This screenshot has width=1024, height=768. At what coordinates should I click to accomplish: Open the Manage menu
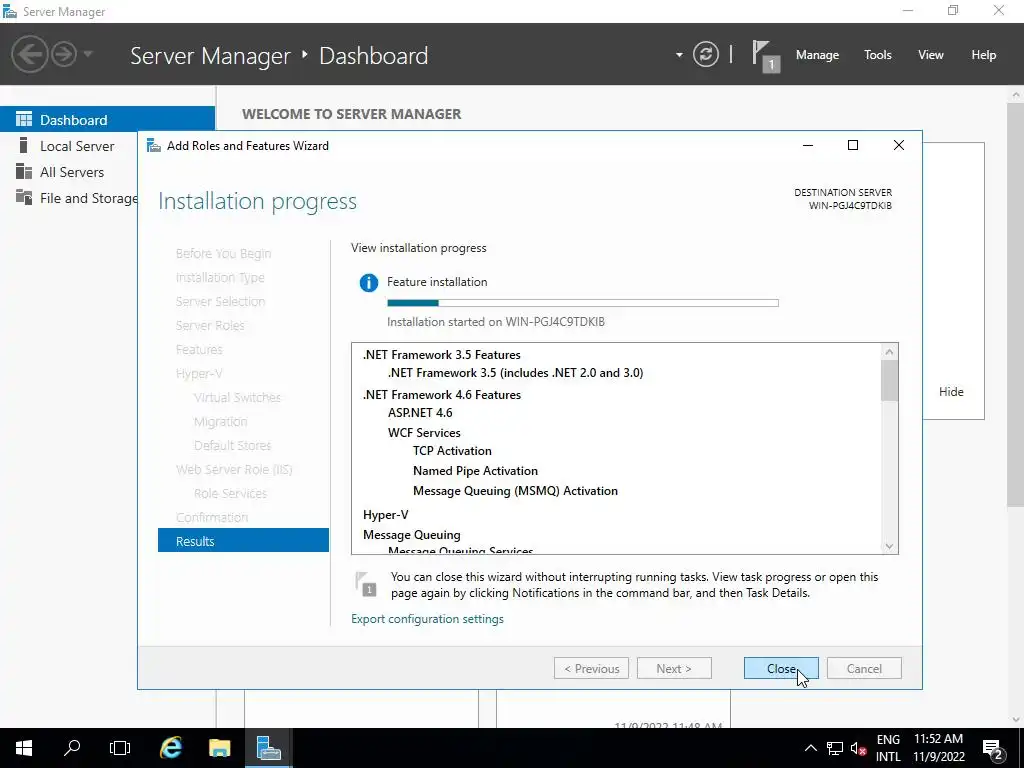[x=817, y=55]
